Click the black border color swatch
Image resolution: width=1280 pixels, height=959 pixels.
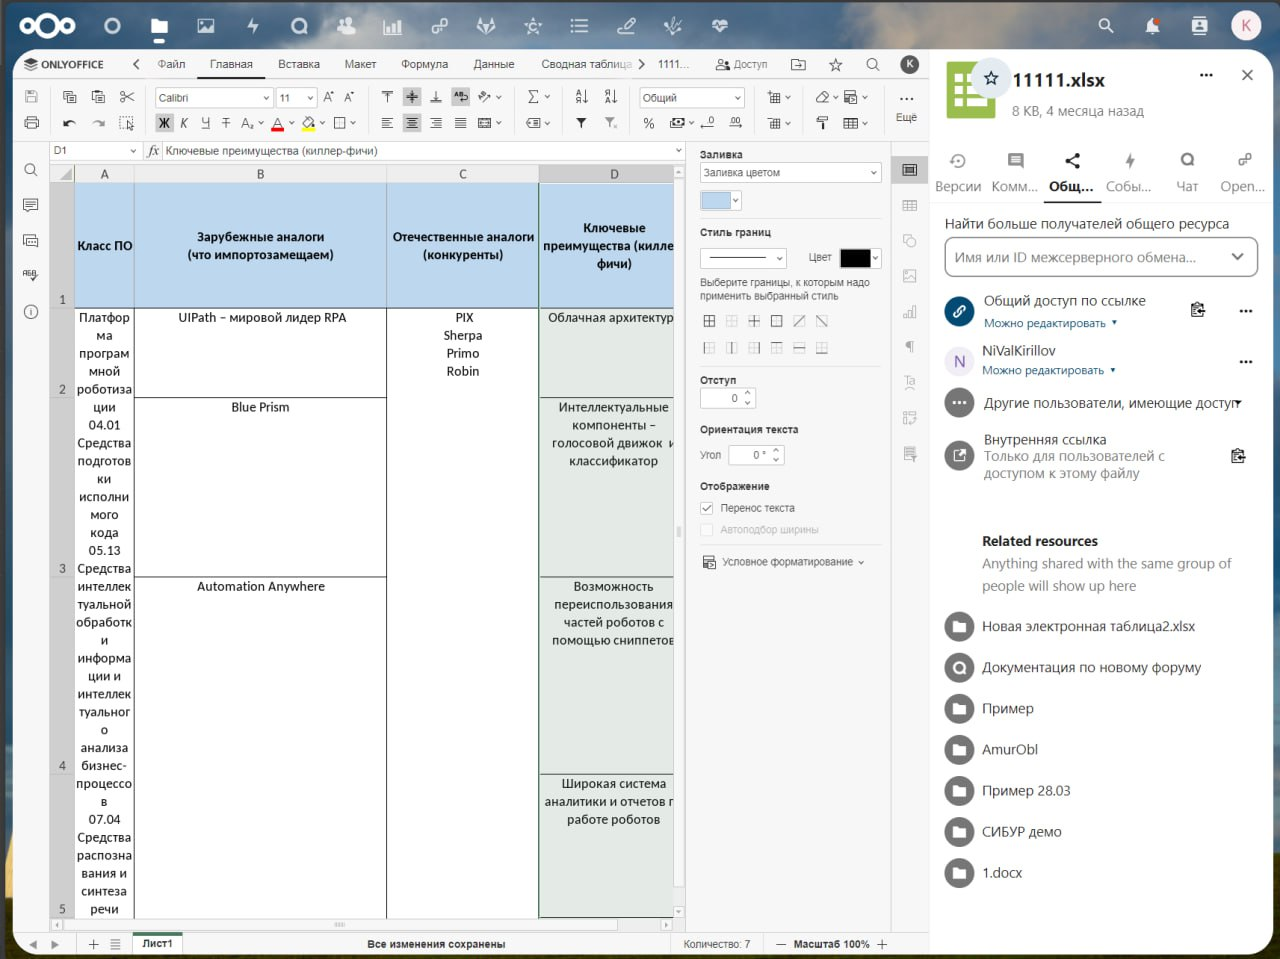[855, 258]
